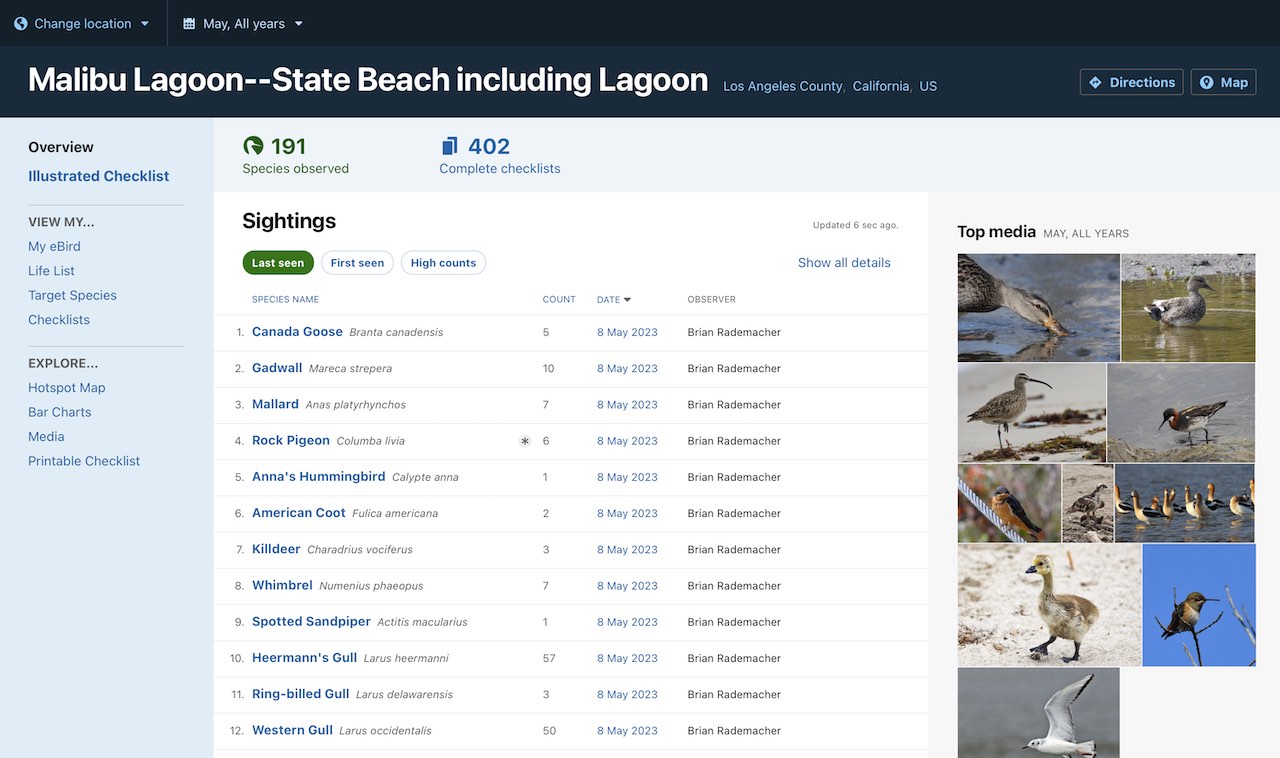Screen dimensions: 1280x758
Task: Sort by date using the arrow icon
Action: [x=628, y=299]
